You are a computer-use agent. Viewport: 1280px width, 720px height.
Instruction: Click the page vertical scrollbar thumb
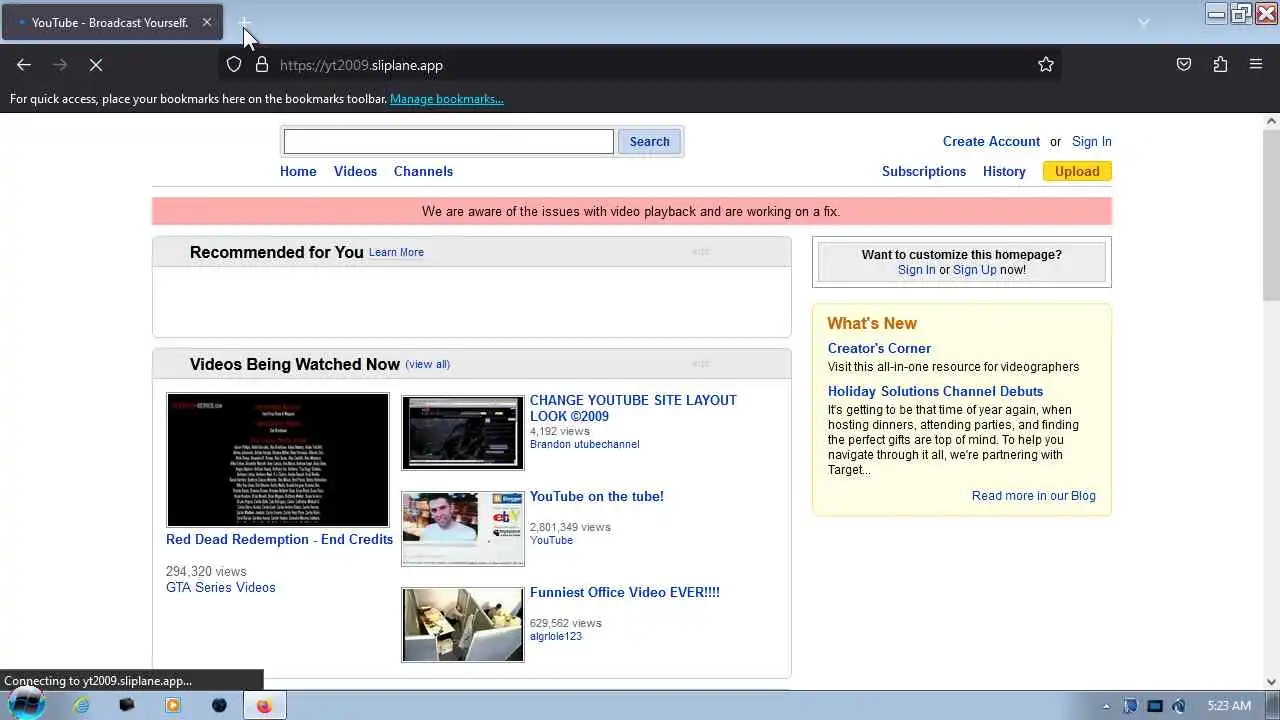coord(1271,214)
